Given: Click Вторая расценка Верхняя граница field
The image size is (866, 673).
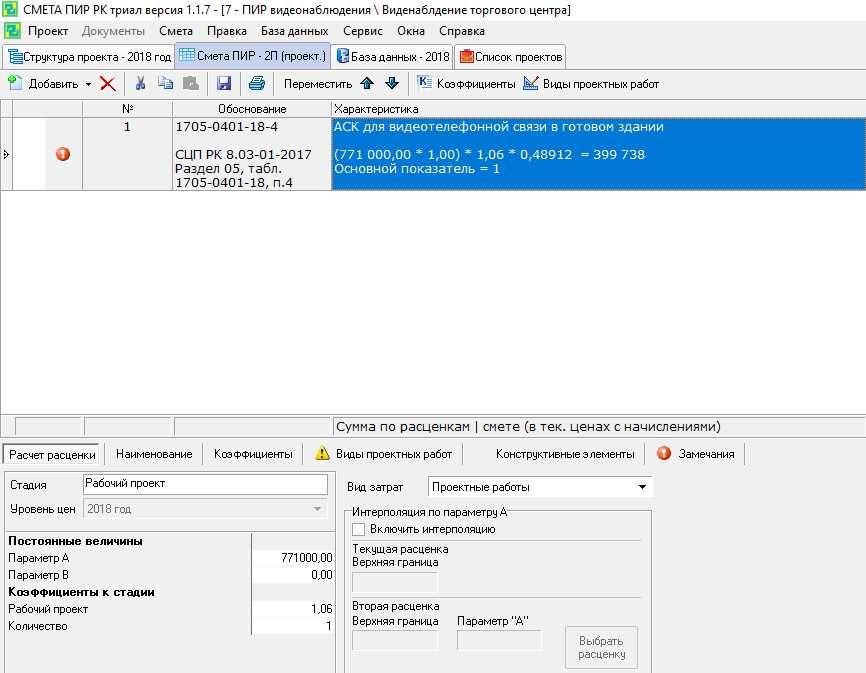Looking at the screenshot, I should coord(395,640).
